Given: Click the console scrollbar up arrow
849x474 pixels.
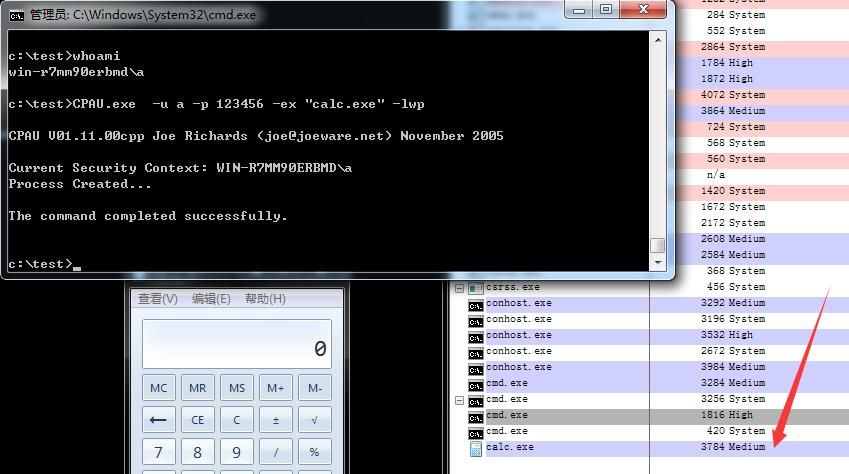Looking at the screenshot, I should pos(657,40).
